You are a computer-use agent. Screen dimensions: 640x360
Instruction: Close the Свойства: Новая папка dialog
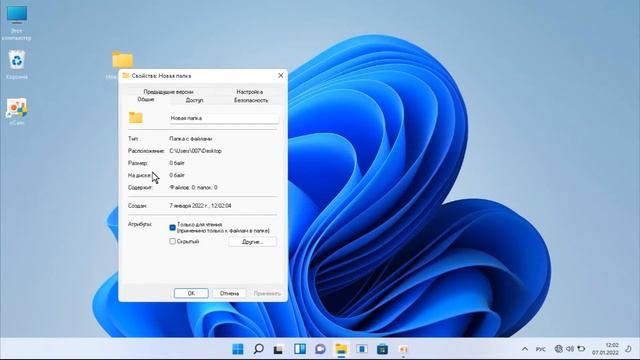point(280,76)
